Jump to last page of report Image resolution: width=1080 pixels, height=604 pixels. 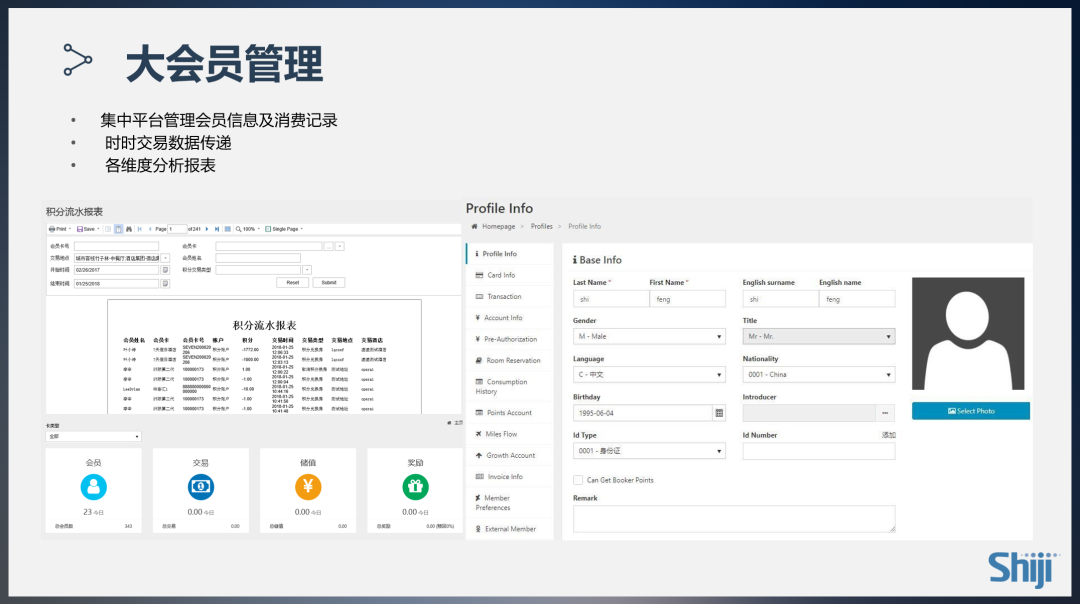click(217, 229)
